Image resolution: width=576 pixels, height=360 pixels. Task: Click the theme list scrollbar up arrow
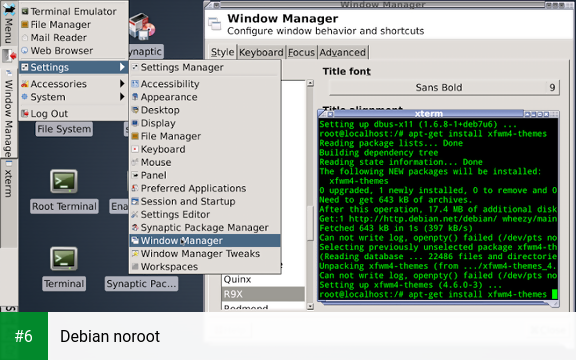310,83
